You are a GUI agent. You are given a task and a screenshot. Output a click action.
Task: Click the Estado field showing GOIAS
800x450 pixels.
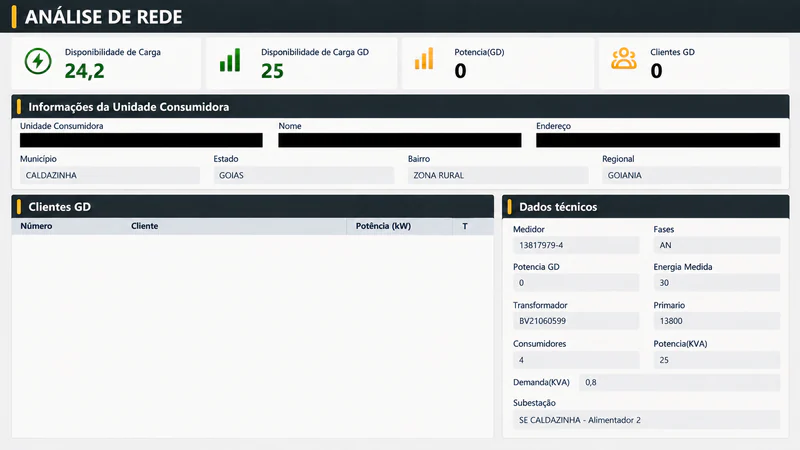304,176
